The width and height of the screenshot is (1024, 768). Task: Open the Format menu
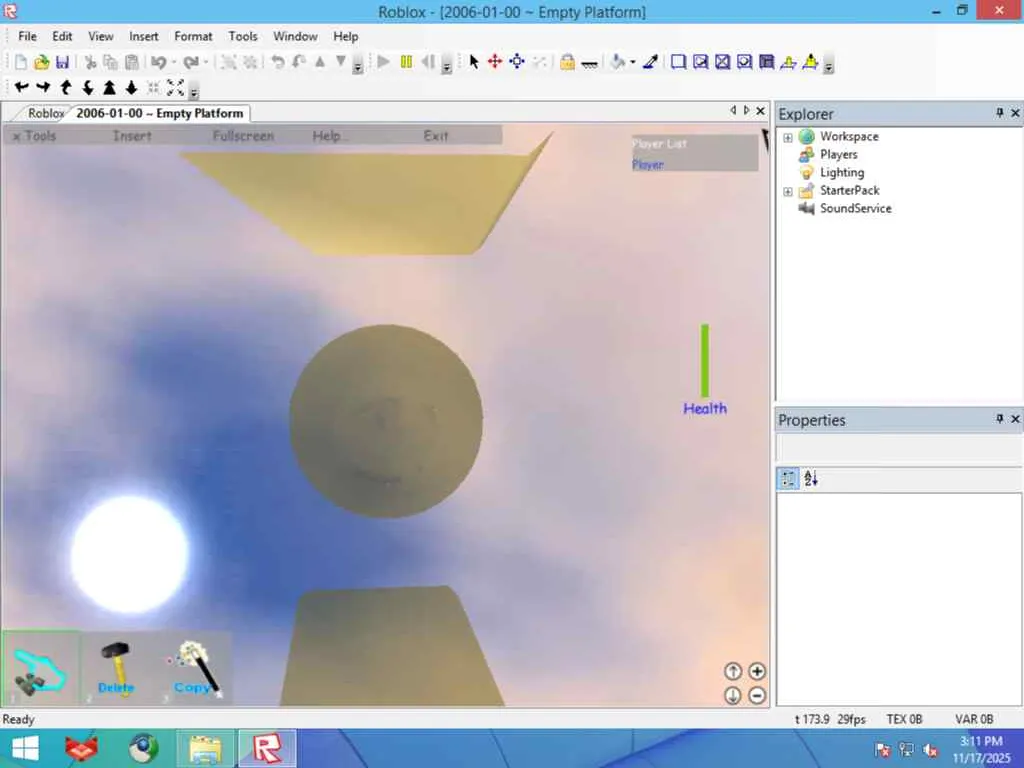193,37
